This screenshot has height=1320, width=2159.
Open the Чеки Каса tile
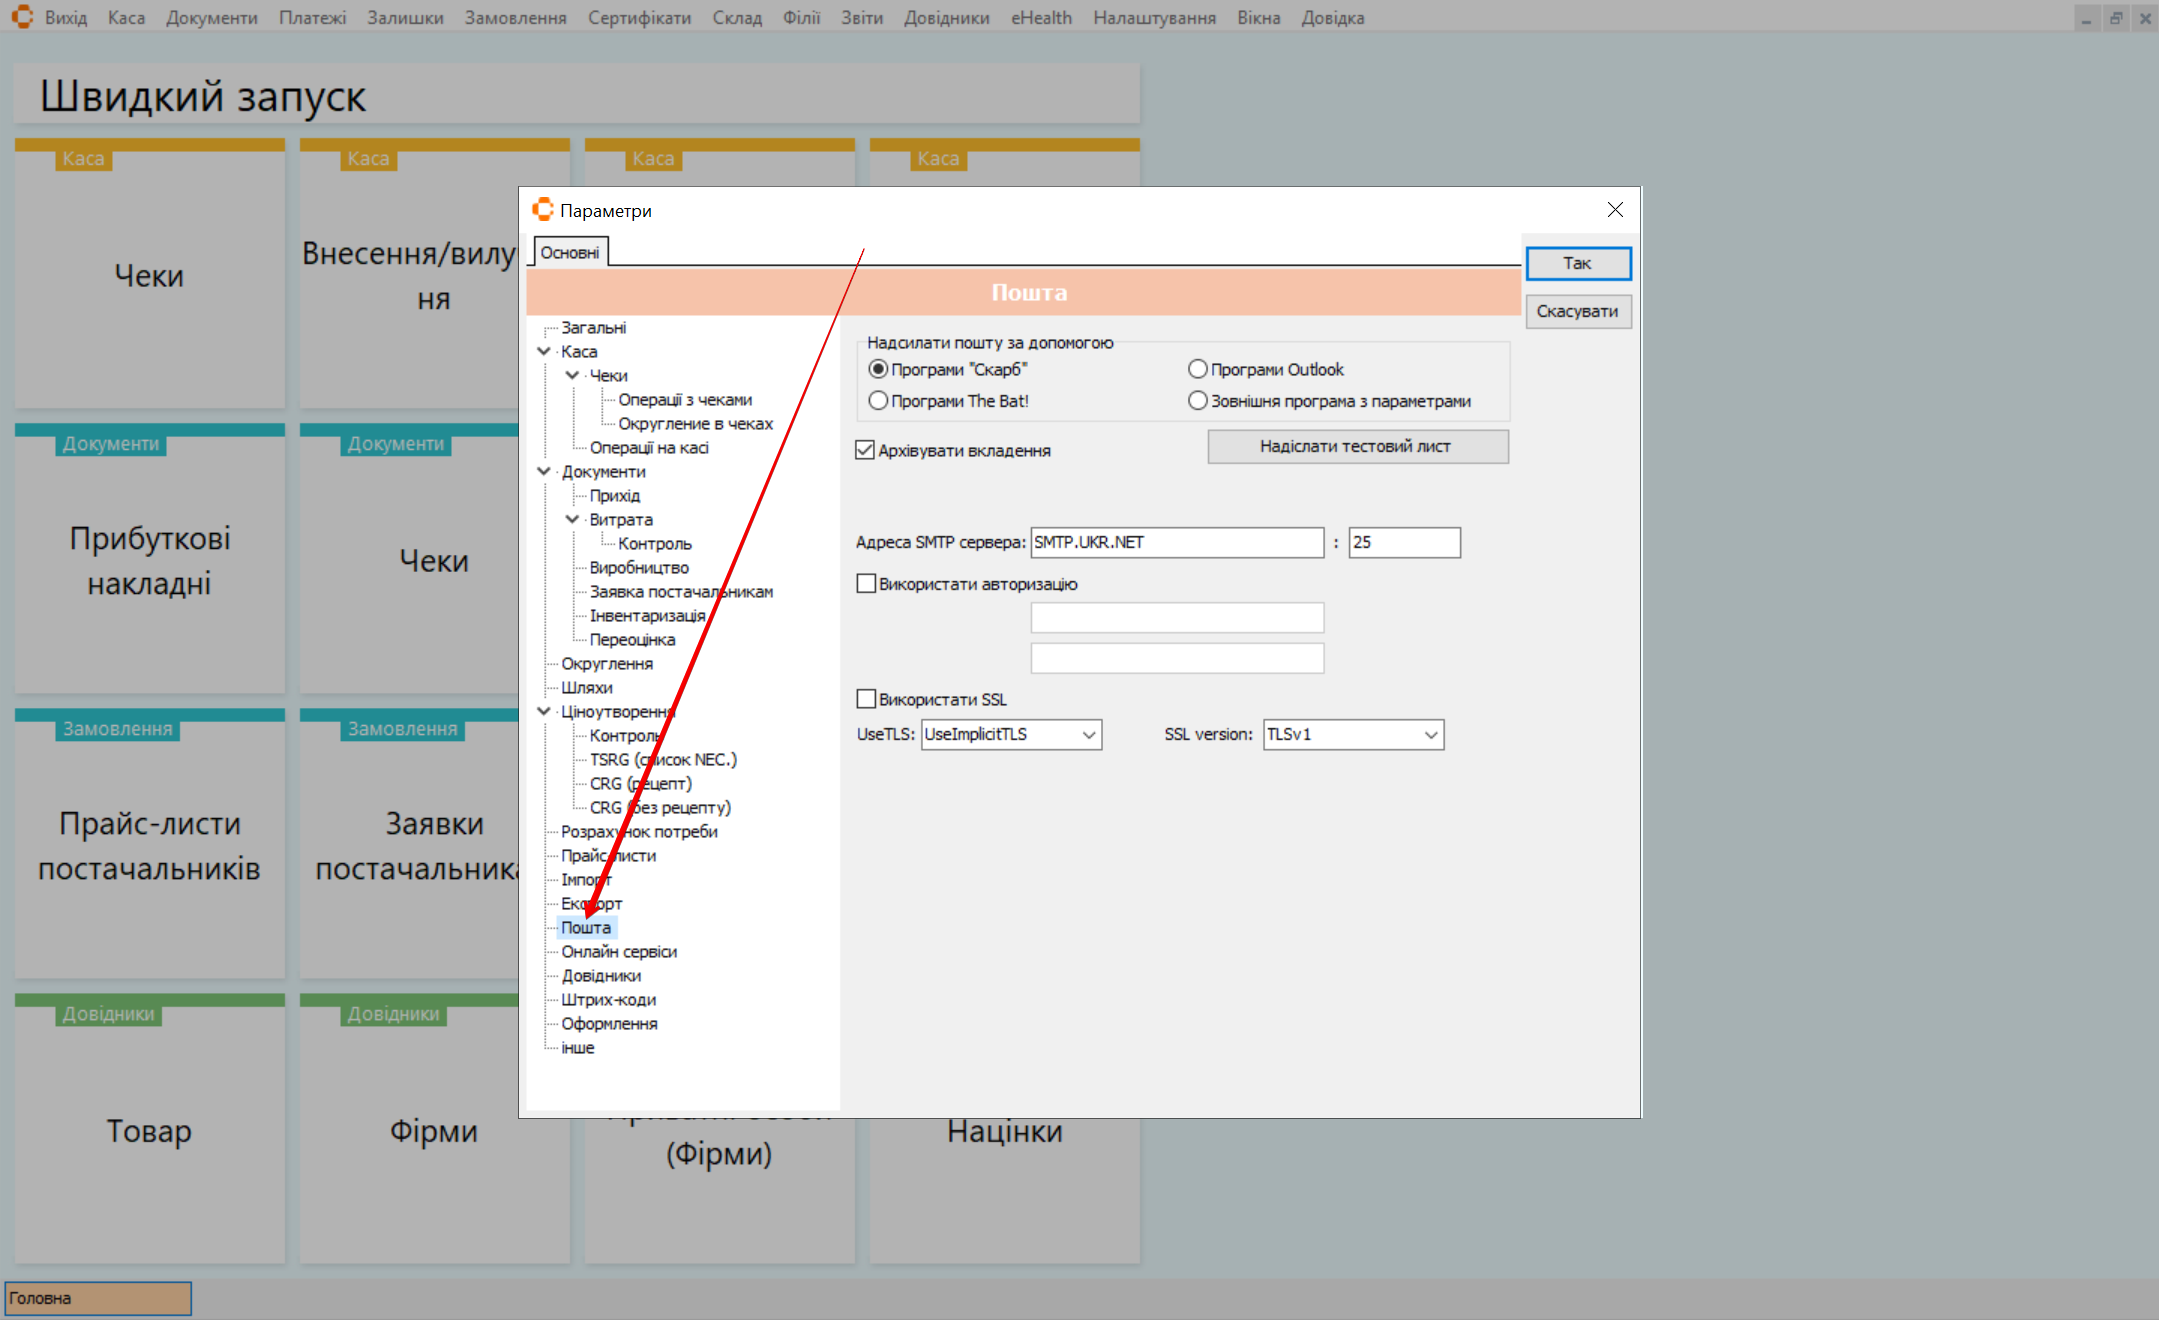(149, 275)
